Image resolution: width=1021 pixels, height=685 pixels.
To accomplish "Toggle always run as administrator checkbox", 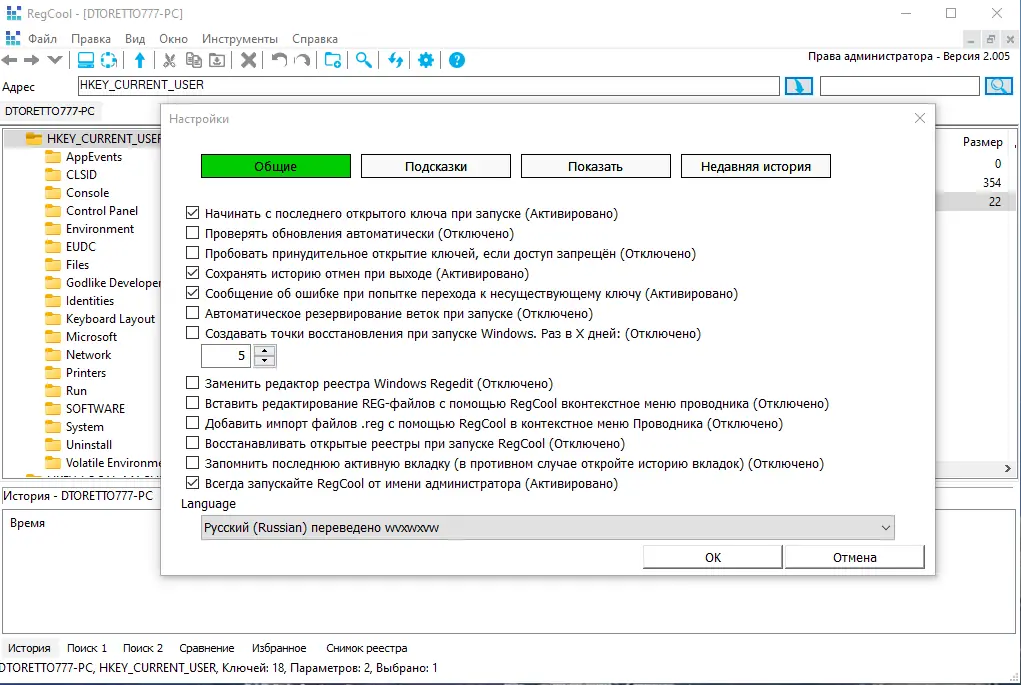I will [x=192, y=483].
